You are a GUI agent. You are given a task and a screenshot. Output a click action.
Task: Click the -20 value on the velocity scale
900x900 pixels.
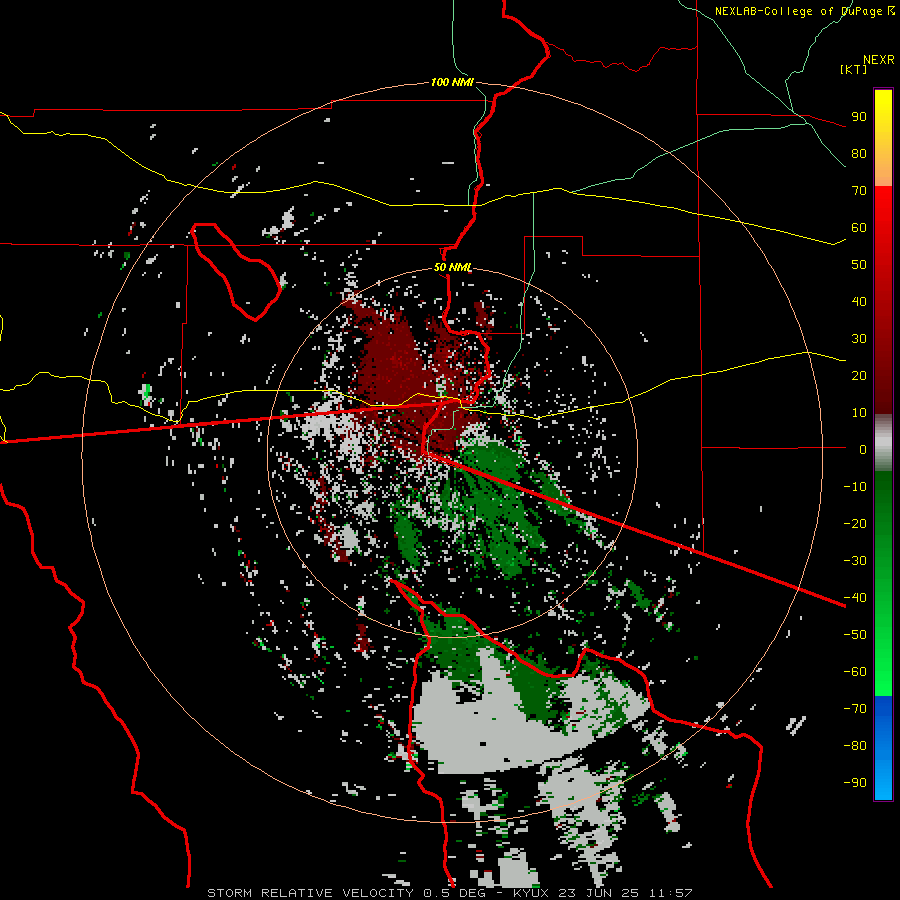click(x=855, y=523)
